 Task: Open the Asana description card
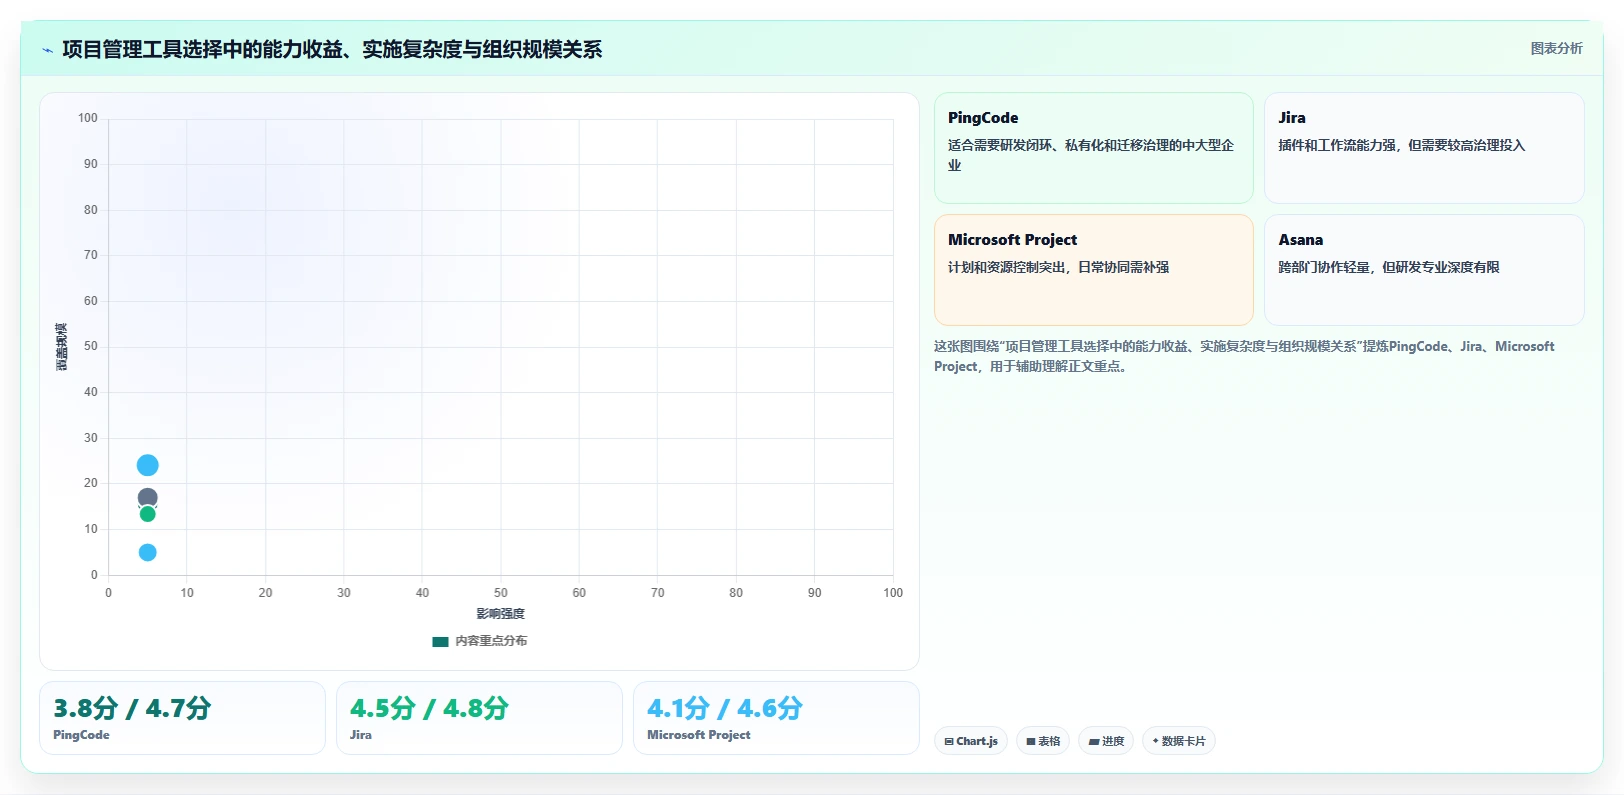pos(1424,270)
